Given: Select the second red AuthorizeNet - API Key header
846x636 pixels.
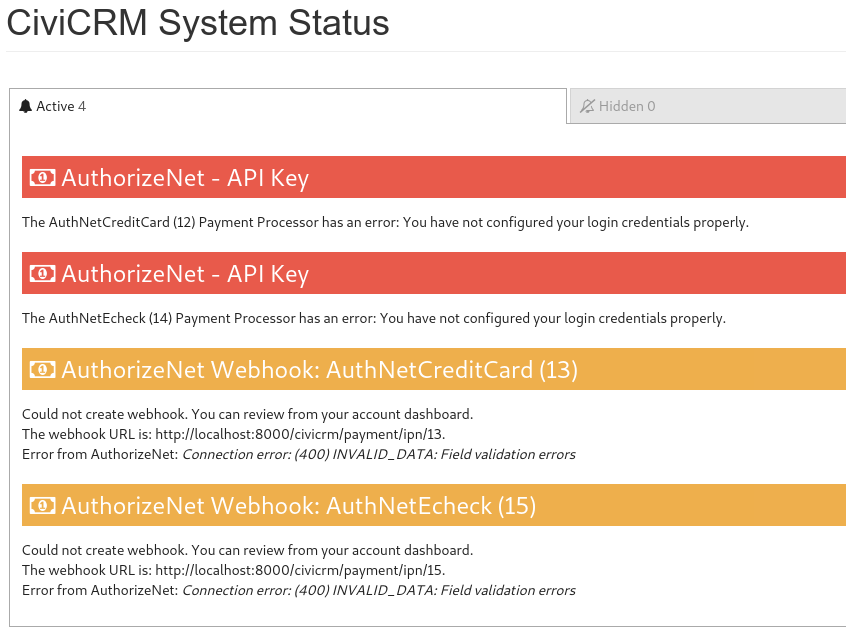Looking at the screenshot, I should click(434, 273).
